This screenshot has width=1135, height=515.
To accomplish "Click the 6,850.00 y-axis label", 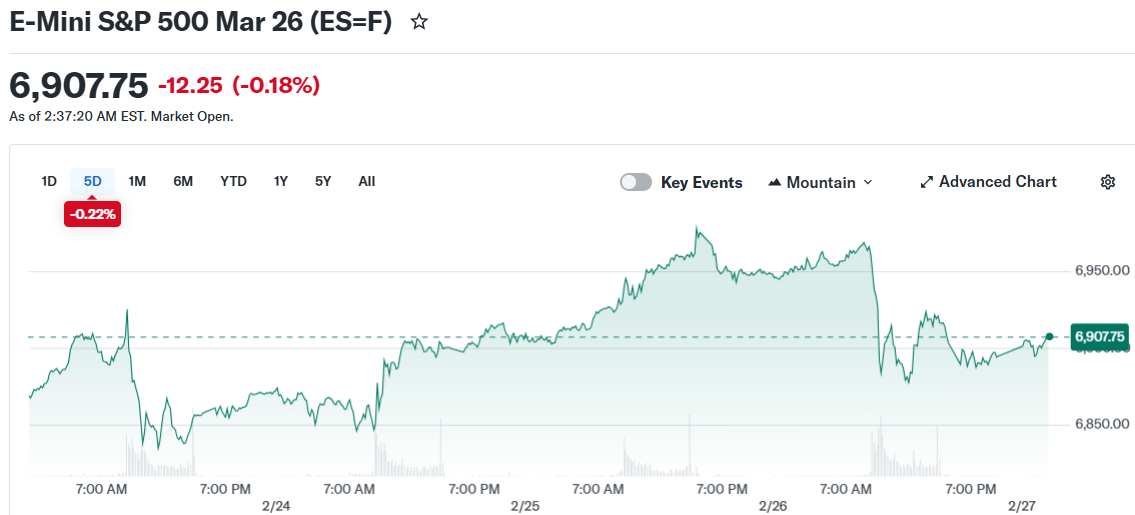I will (1102, 425).
